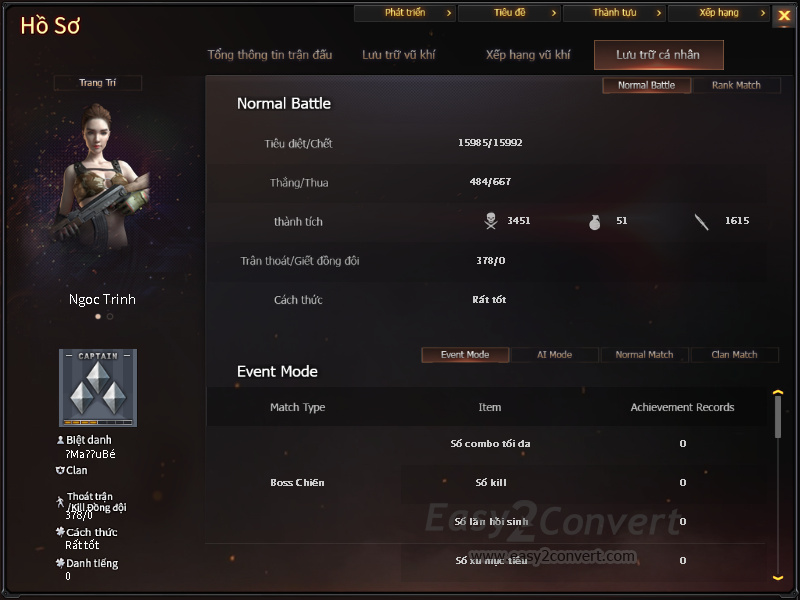The height and width of the screenshot is (600, 800).
Task: Click the Biệt danh person icon
Action: (x=60, y=440)
